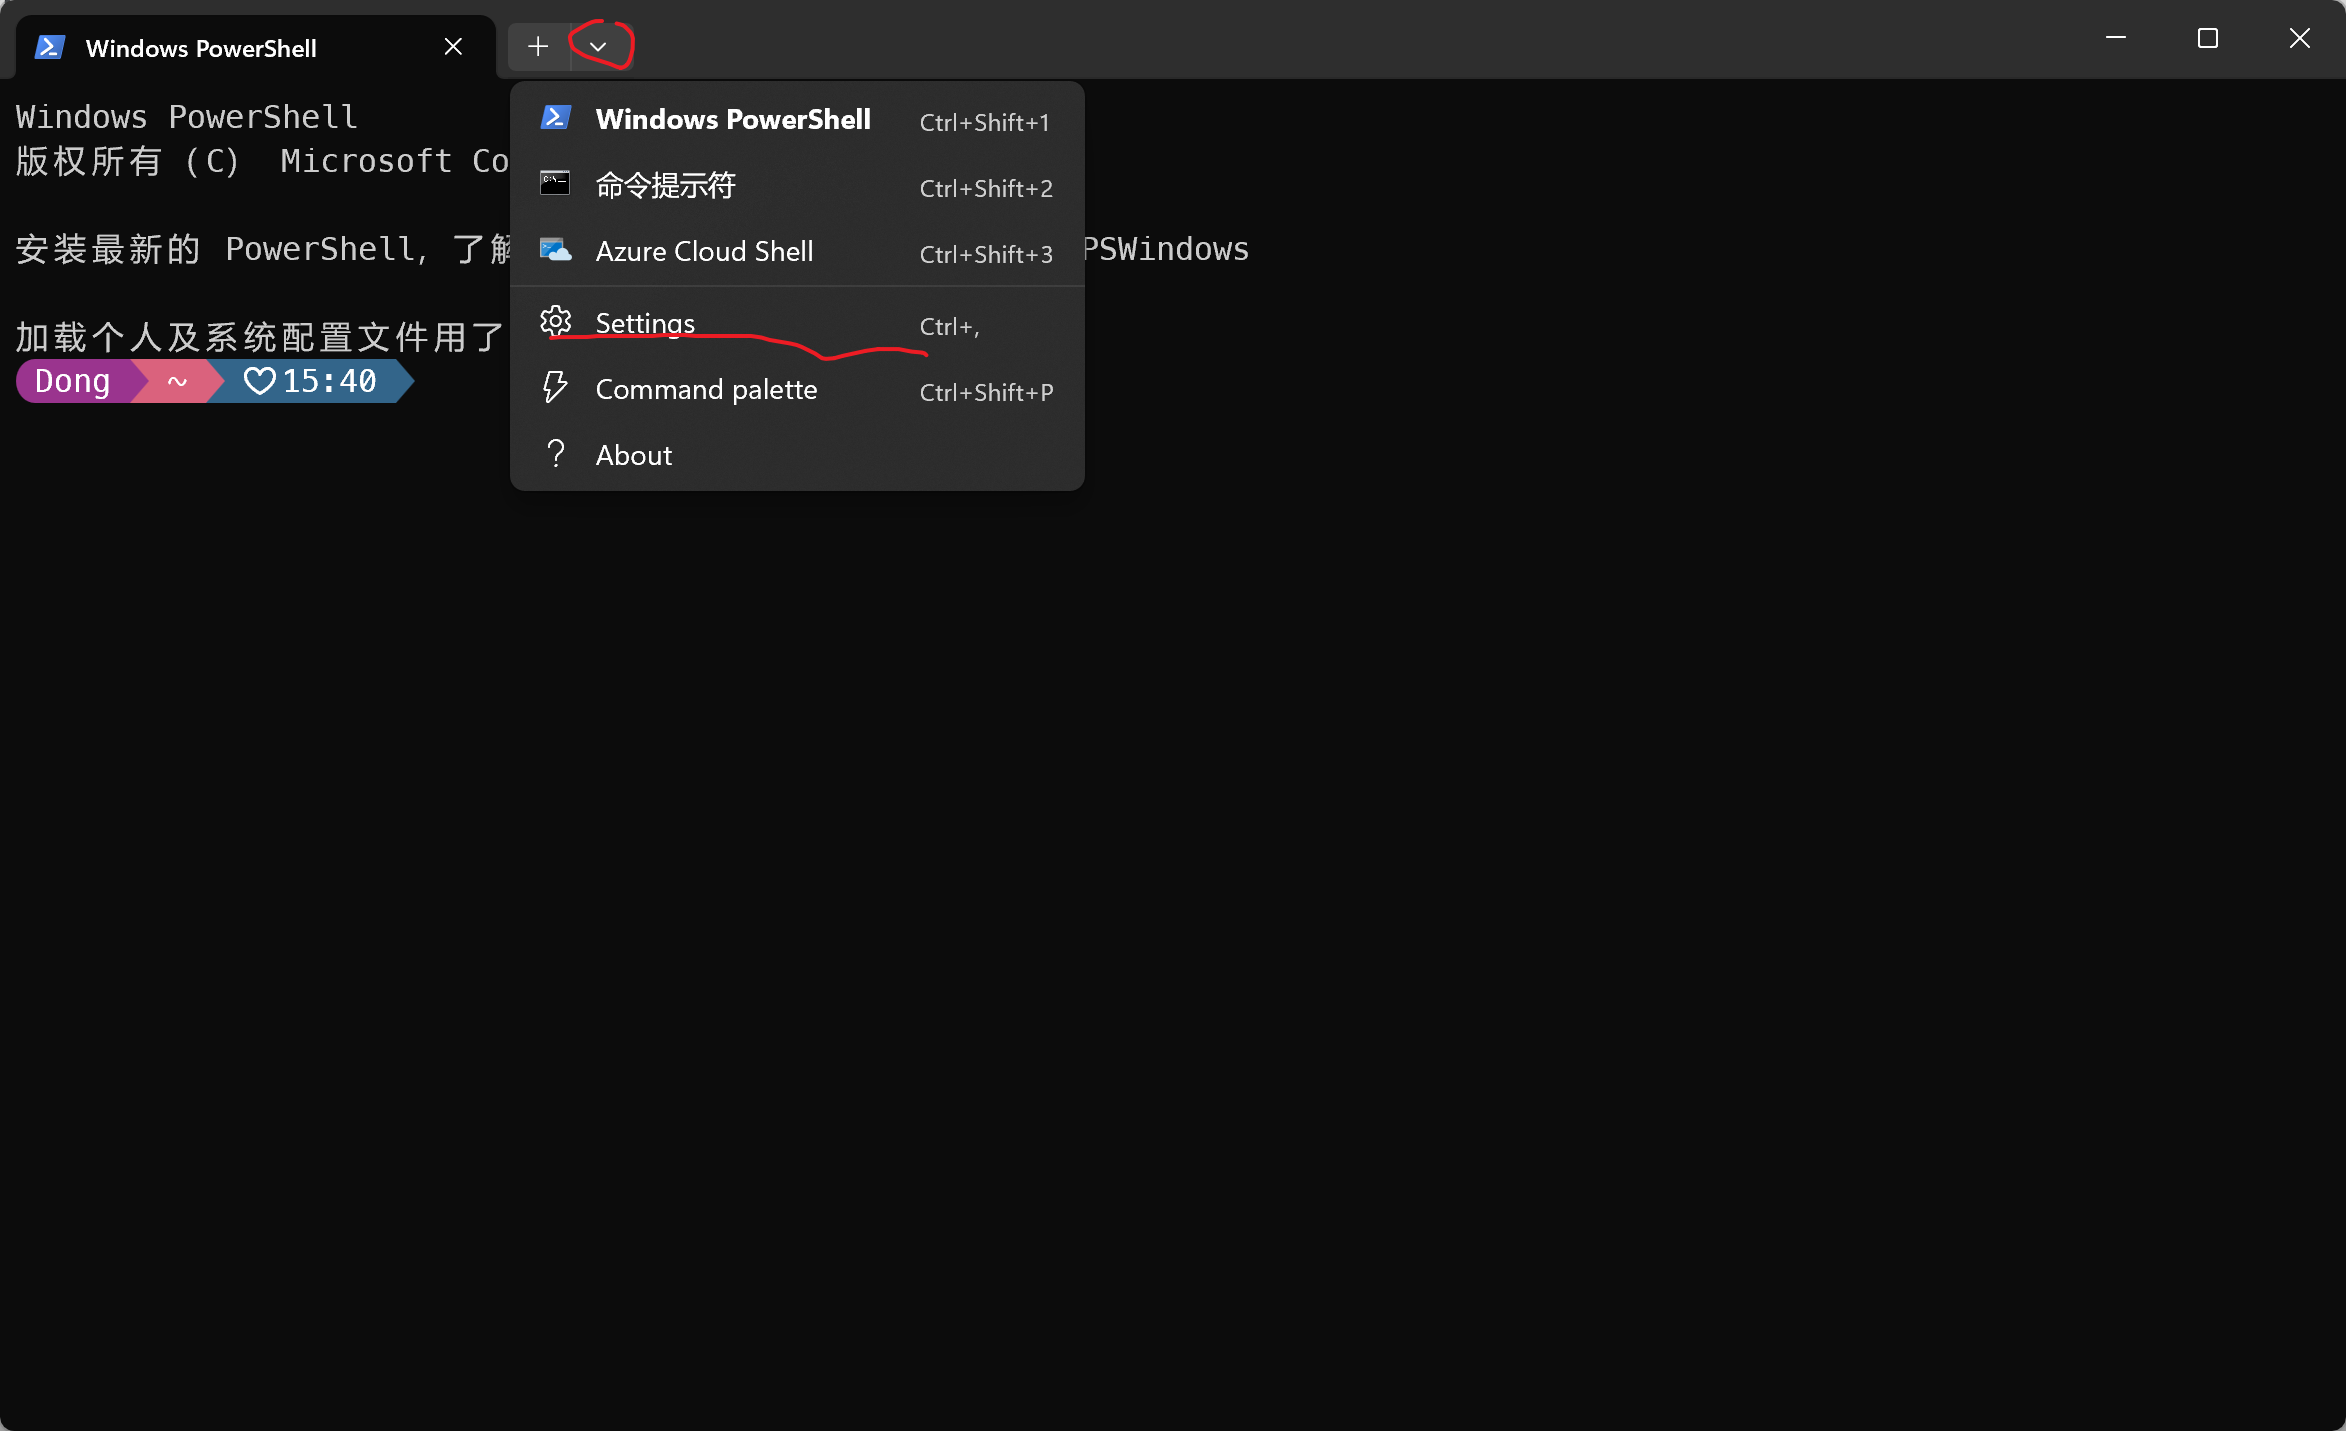The image size is (2346, 1431).
Task: Click the Azure Cloud Shell cloud icon
Action: (x=555, y=250)
